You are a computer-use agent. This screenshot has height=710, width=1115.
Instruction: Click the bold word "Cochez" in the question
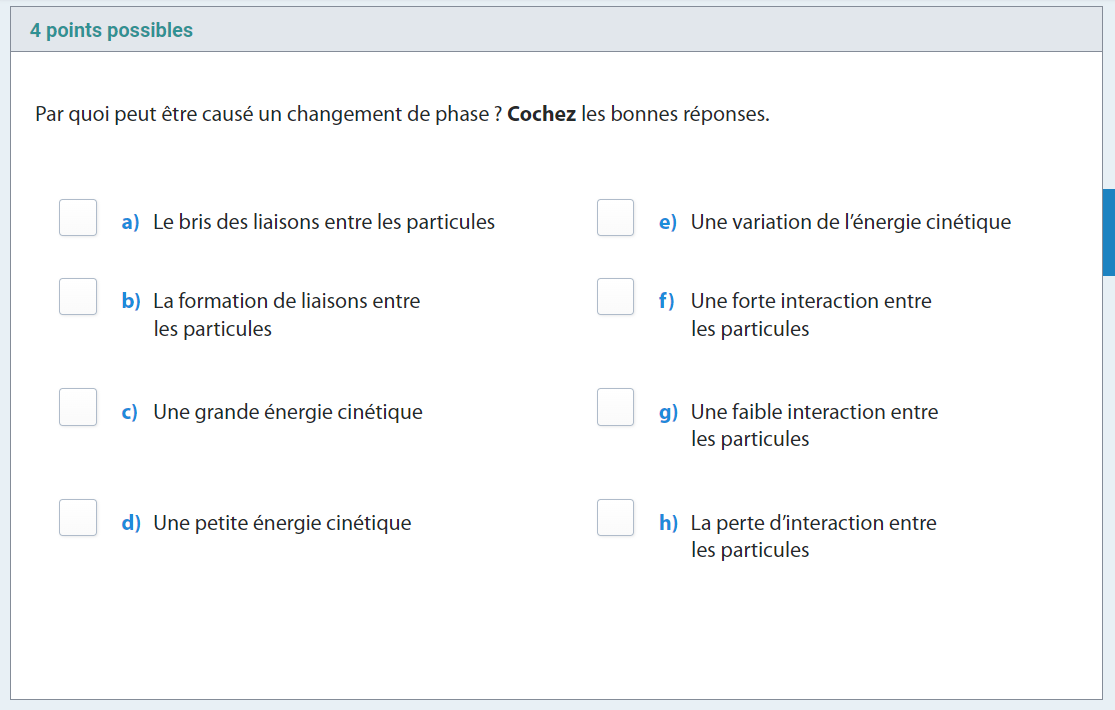[x=541, y=114]
